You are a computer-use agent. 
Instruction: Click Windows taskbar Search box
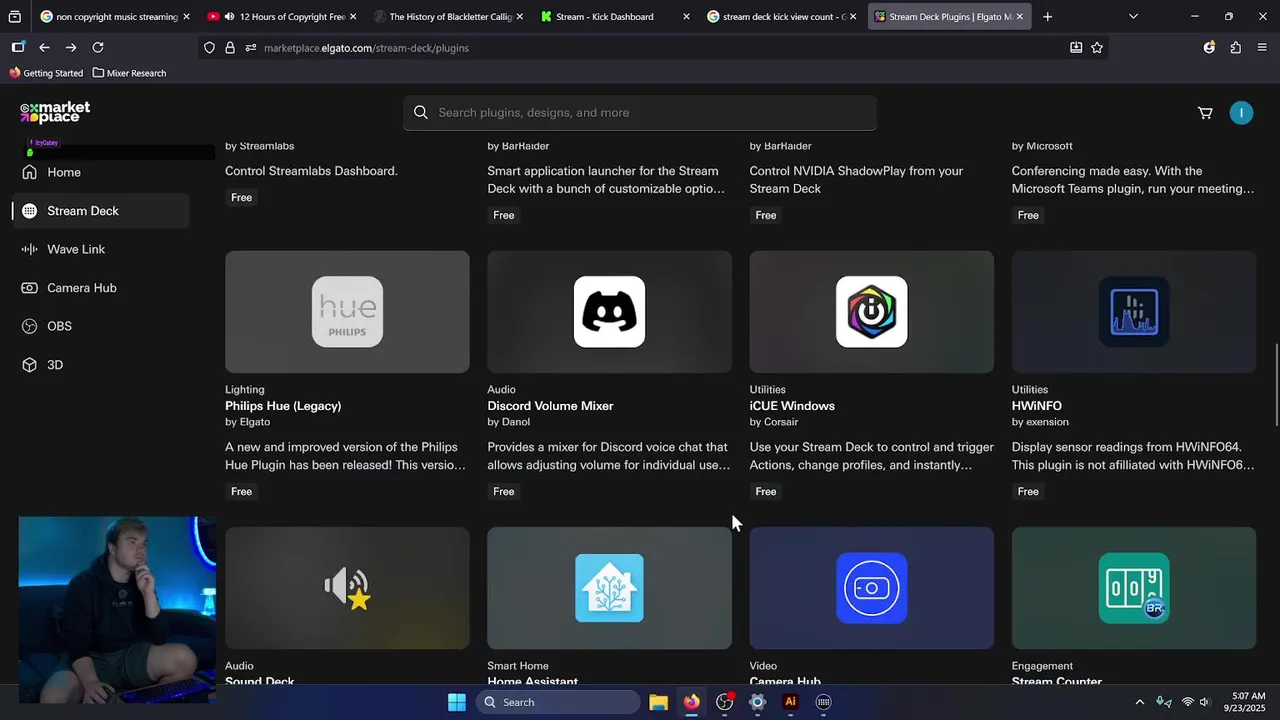(558, 702)
